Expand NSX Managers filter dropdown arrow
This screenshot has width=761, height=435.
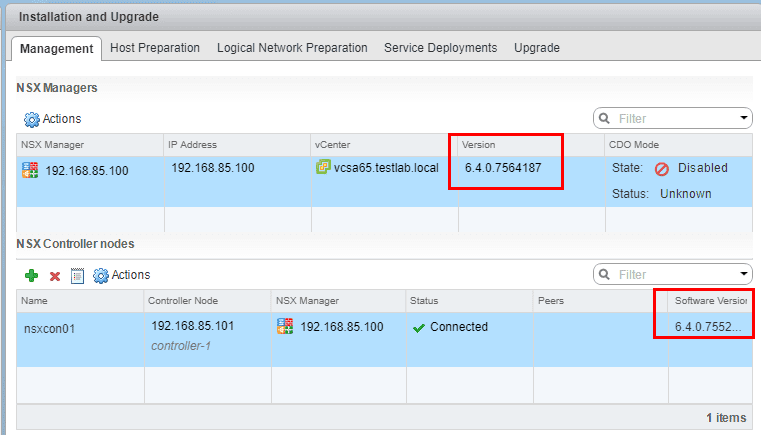744,118
